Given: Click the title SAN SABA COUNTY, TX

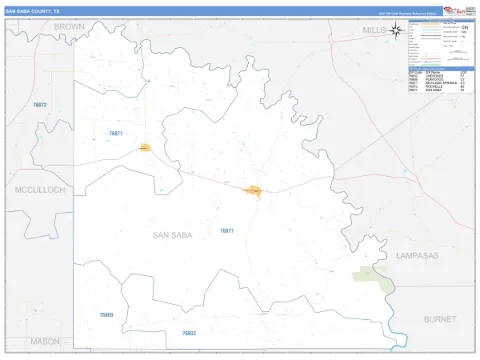Looking at the screenshot, I should [32, 11].
